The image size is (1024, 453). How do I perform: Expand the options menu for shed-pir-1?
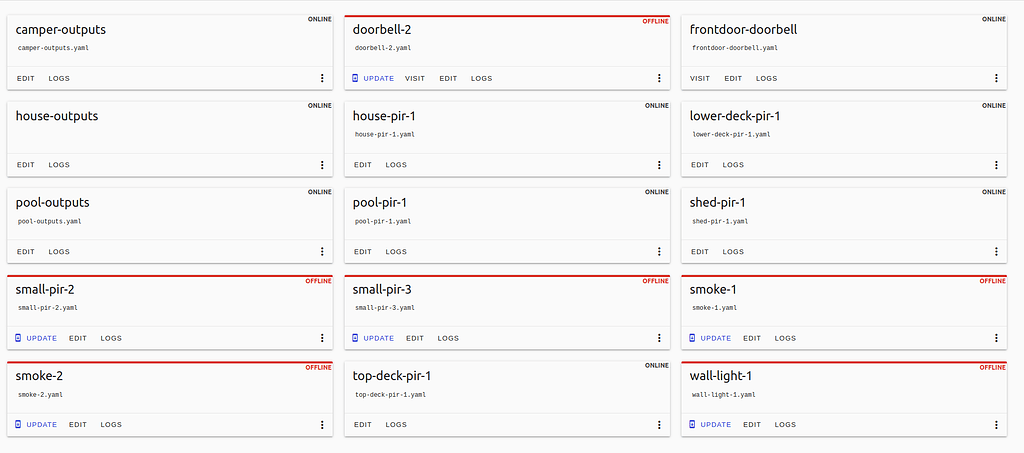pyautogui.click(x=996, y=252)
